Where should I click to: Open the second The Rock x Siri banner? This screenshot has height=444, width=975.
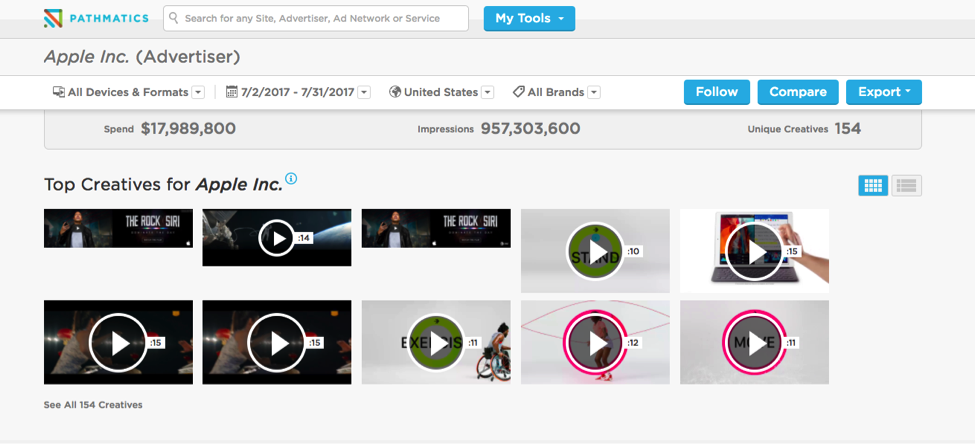click(436, 228)
